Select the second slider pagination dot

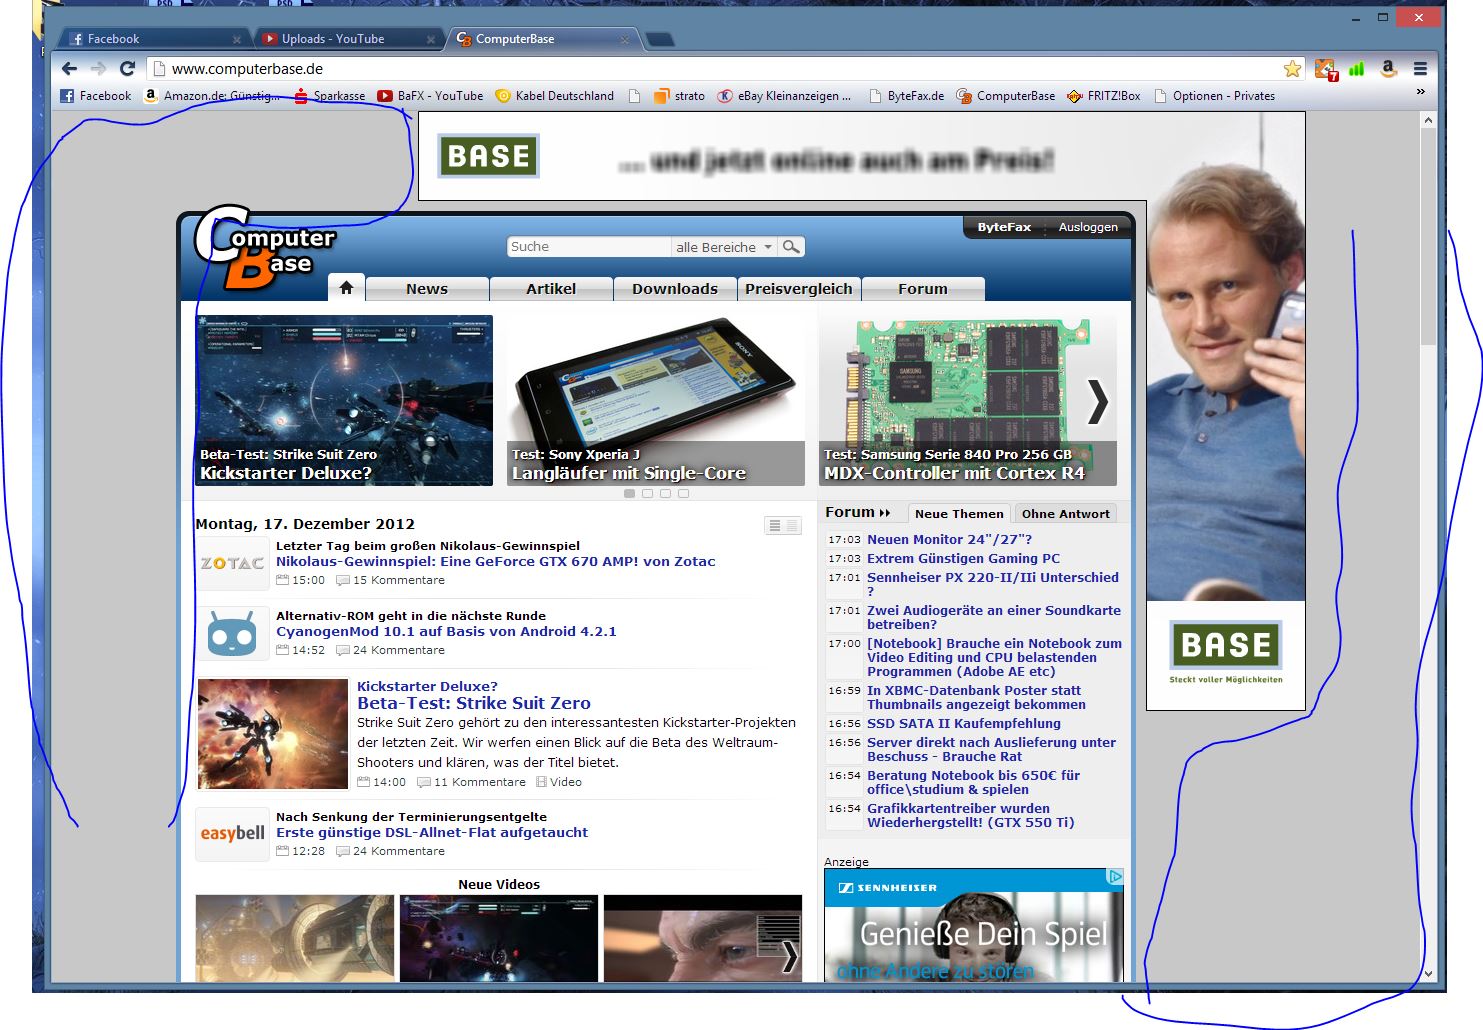pos(648,494)
